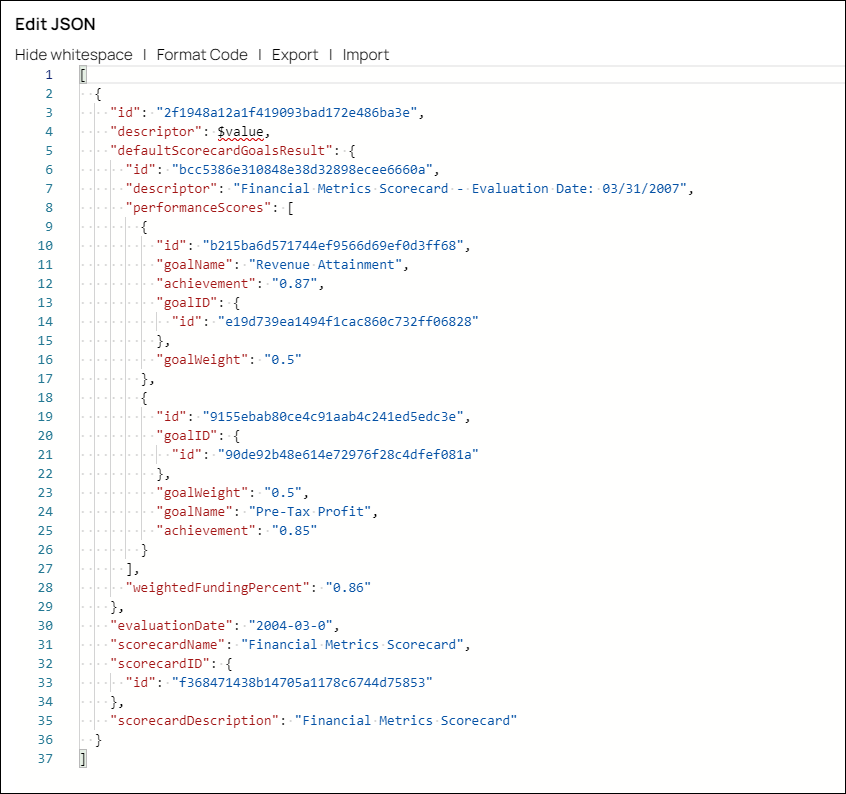The width and height of the screenshot is (846, 794).
Task: Click the "scorecardName" key
Action: (x=168, y=645)
